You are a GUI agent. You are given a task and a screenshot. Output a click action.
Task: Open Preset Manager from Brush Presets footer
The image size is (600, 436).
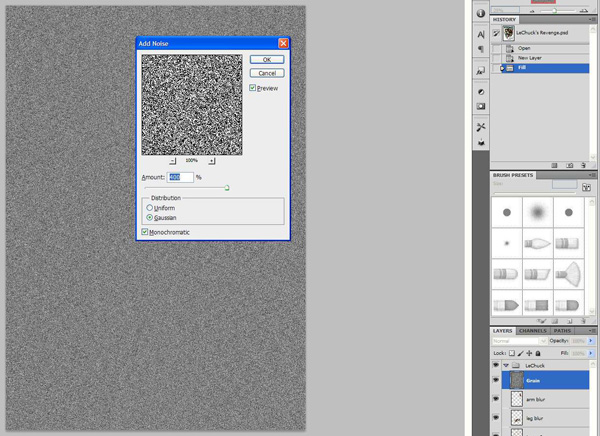point(555,321)
